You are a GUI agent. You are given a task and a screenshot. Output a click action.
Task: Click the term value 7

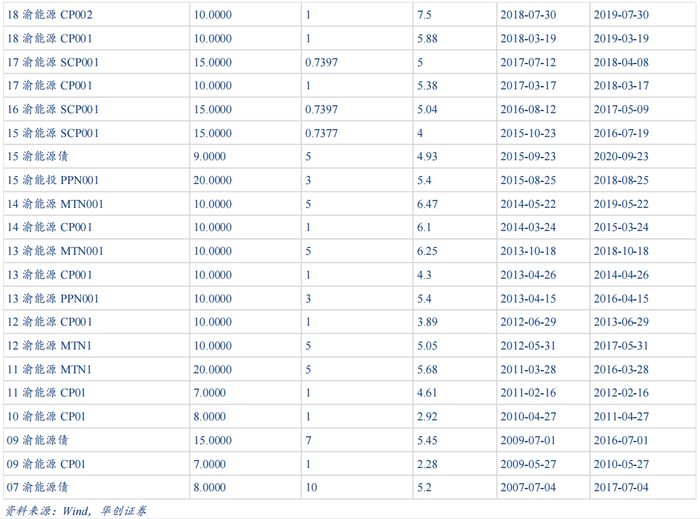tap(308, 440)
